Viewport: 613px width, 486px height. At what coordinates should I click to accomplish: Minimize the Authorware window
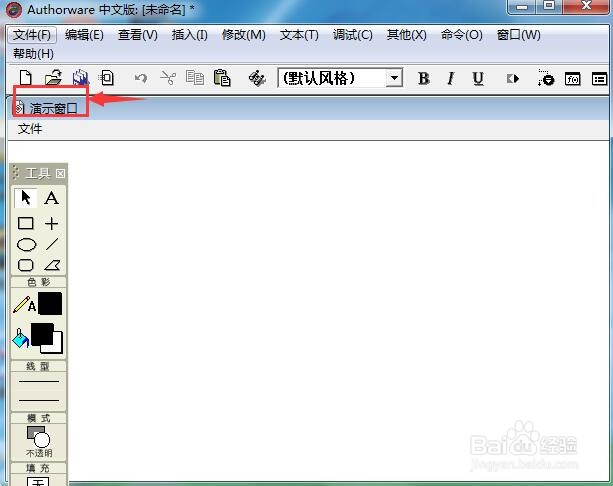(x=521, y=7)
